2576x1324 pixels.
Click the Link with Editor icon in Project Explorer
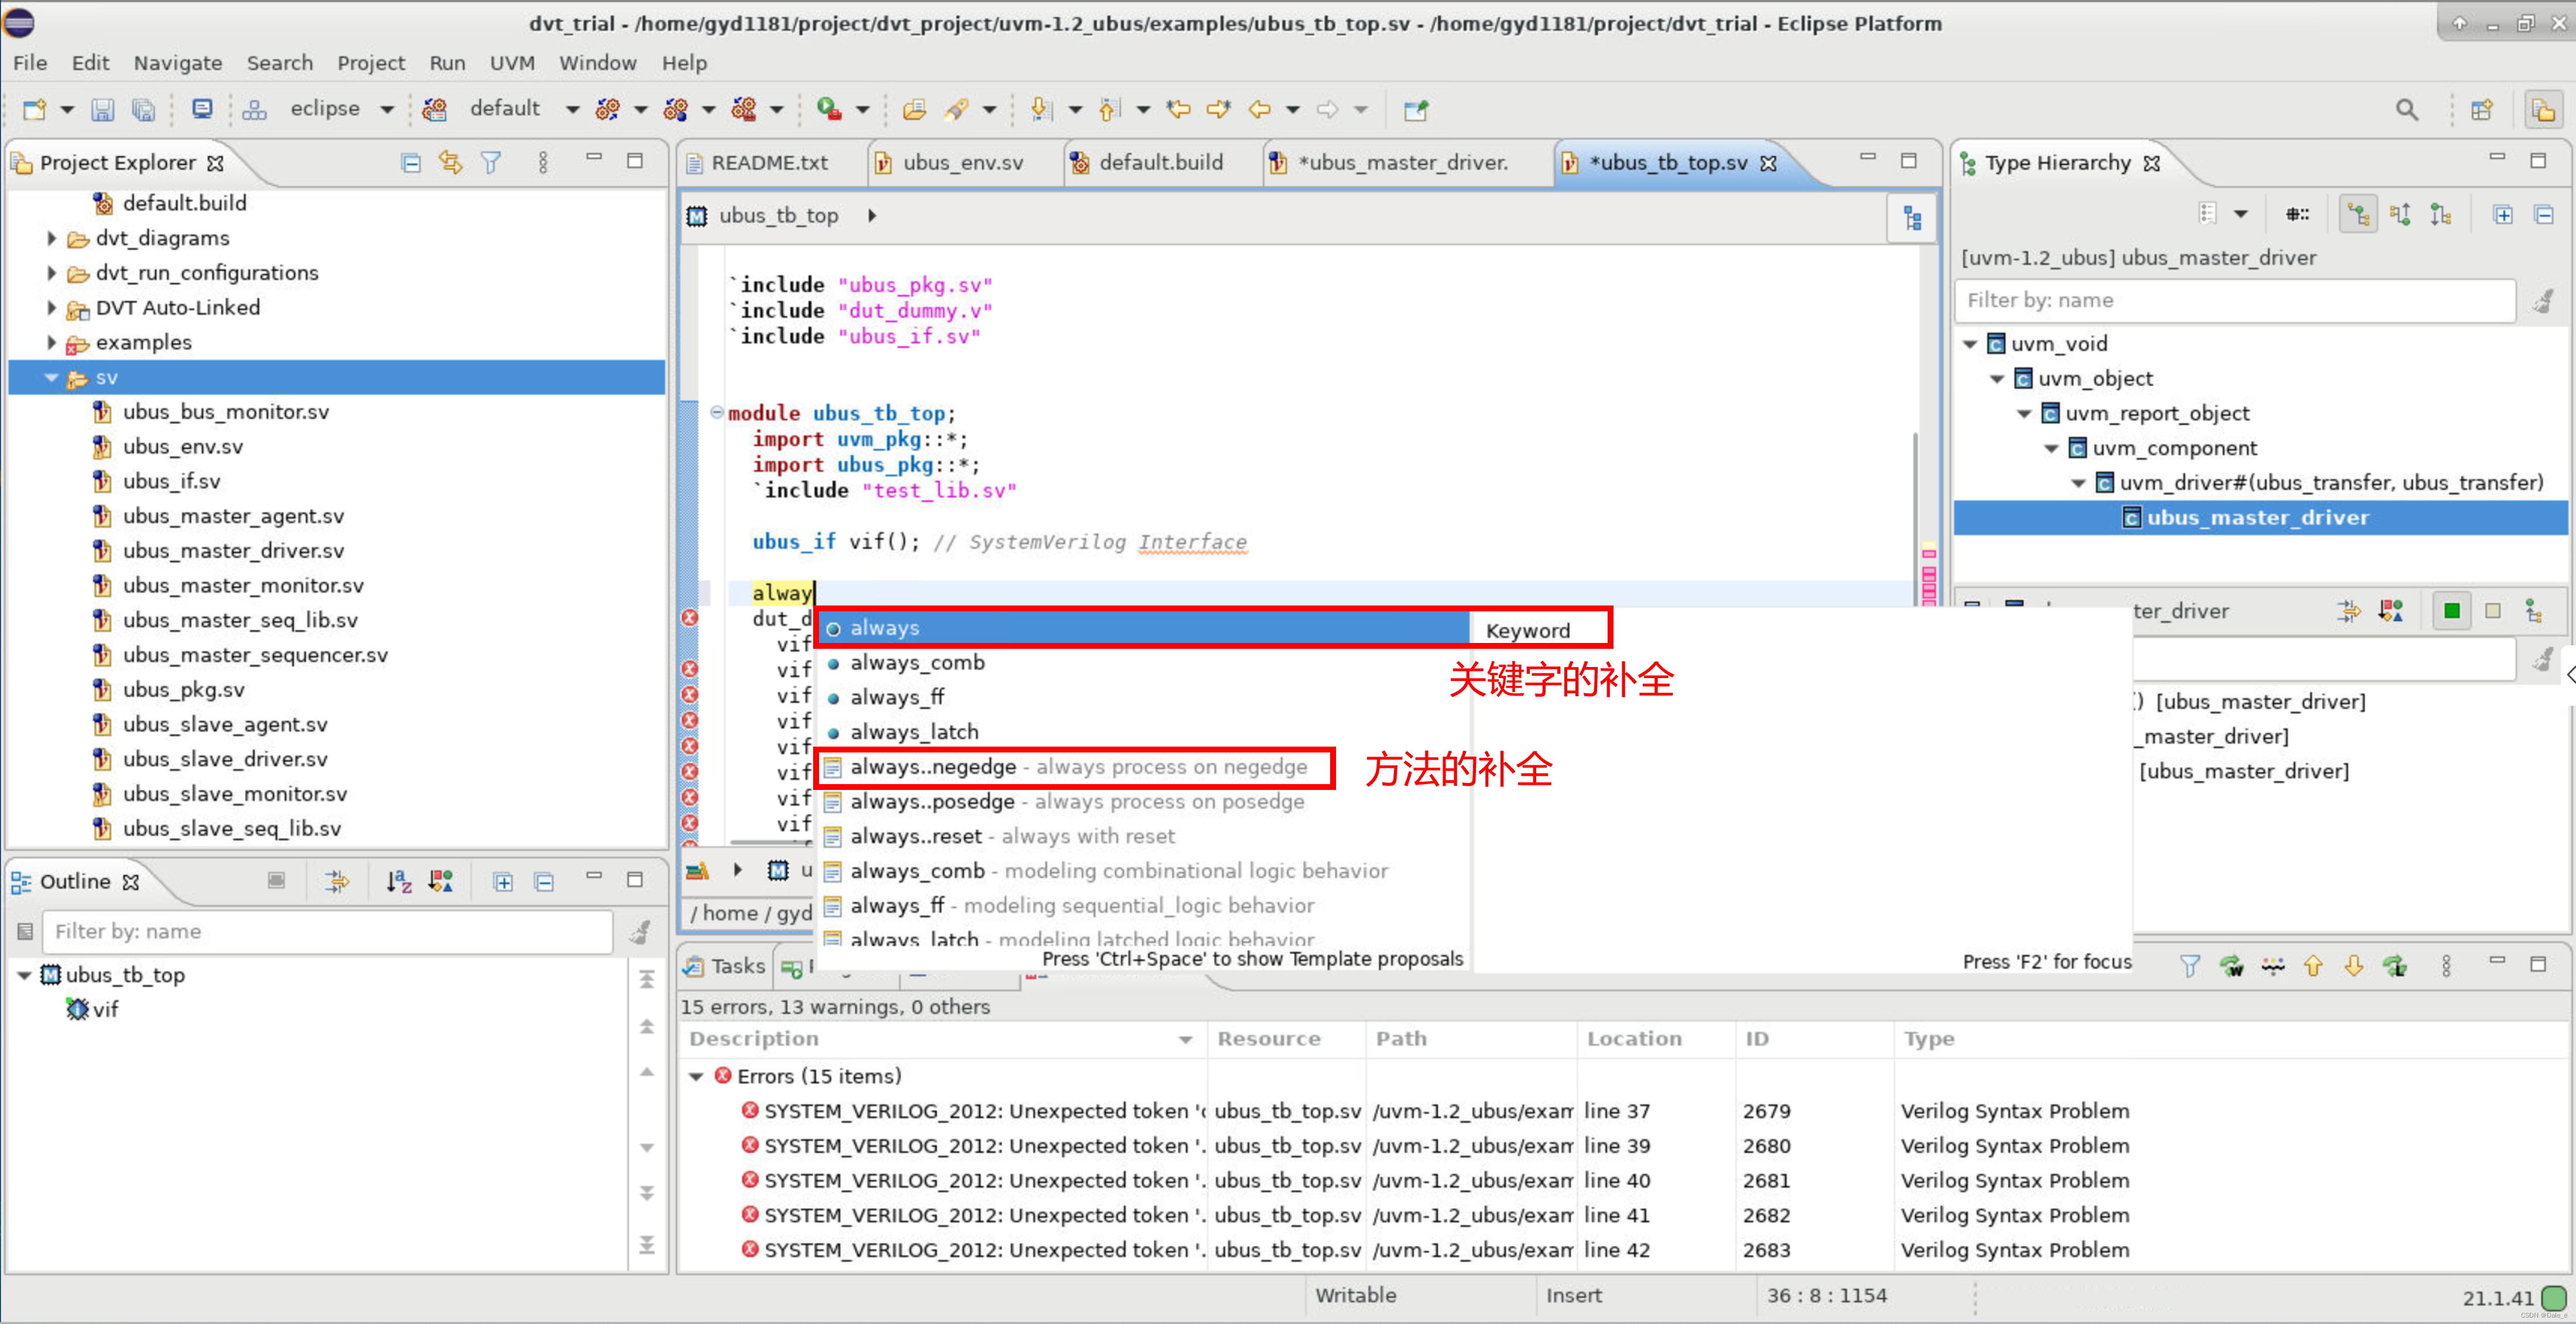pos(450,162)
